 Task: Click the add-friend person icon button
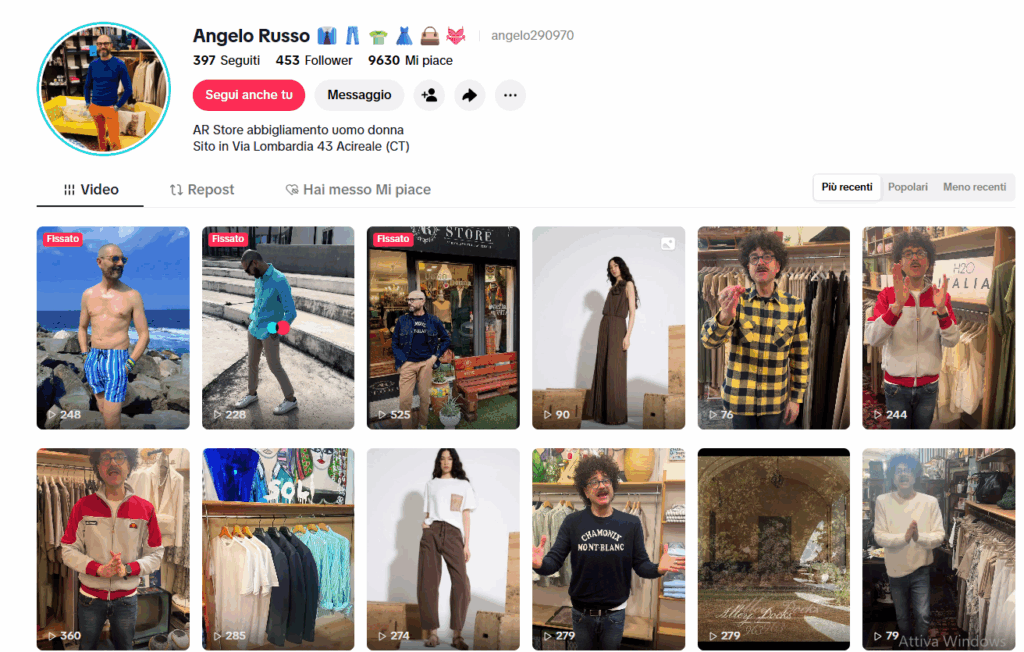[x=429, y=95]
